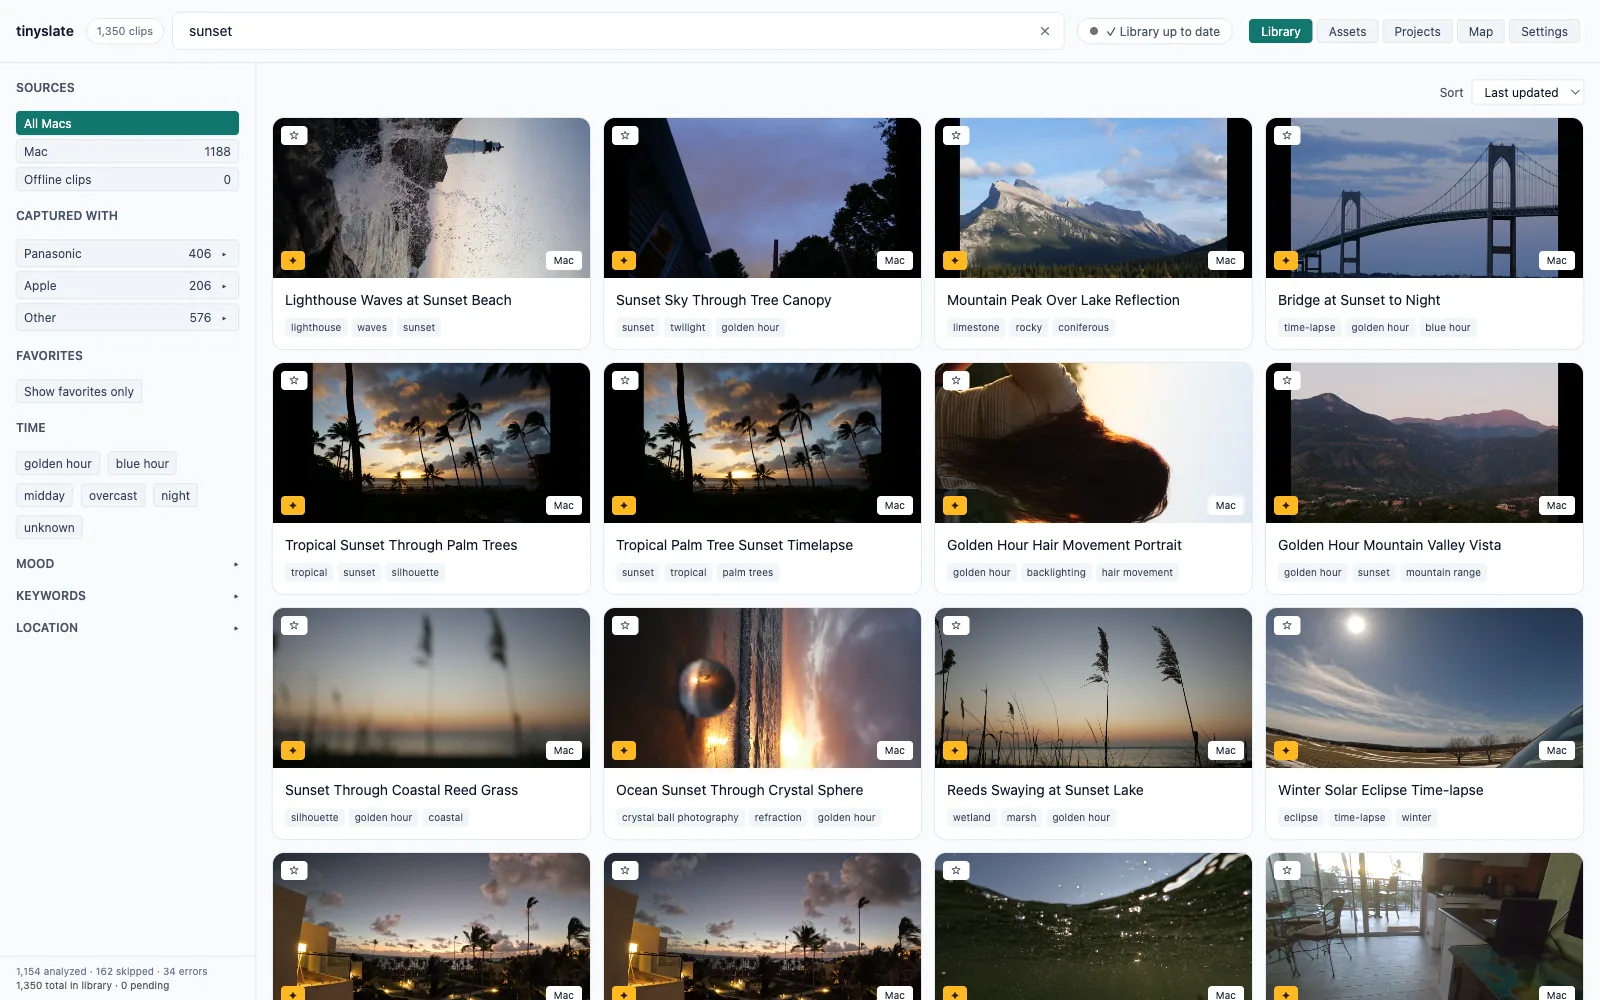Filter by Offline clips source
1600x1000 pixels.
[x=127, y=179]
